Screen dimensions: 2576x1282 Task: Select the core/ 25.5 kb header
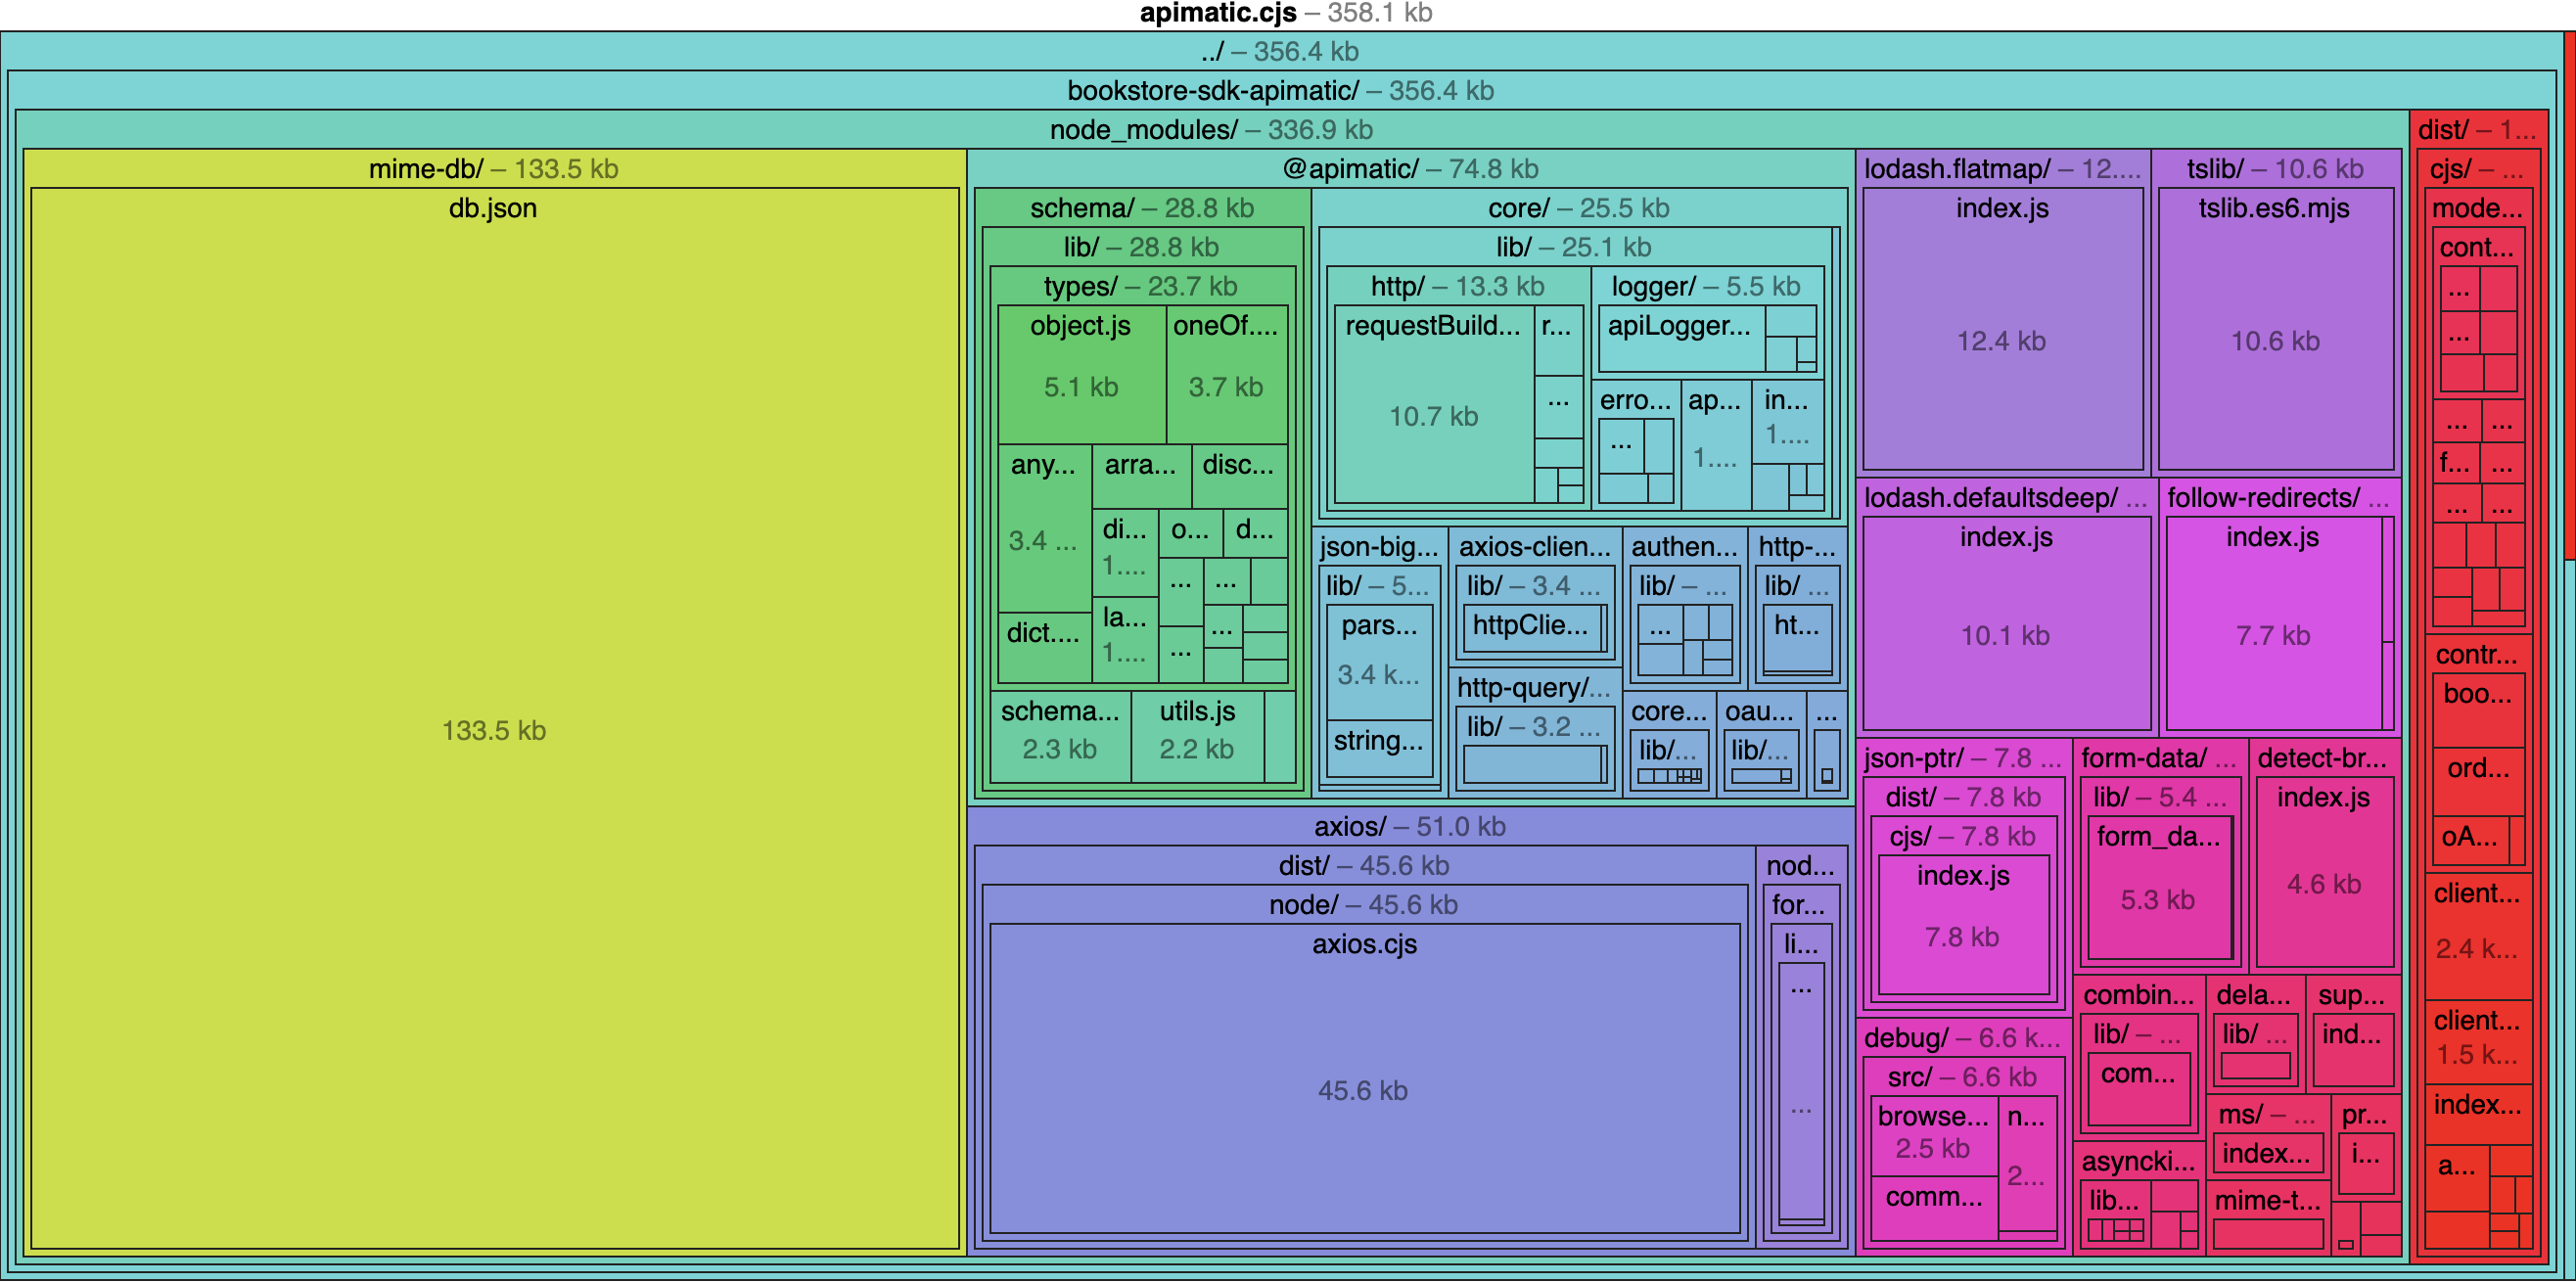pos(1578,208)
